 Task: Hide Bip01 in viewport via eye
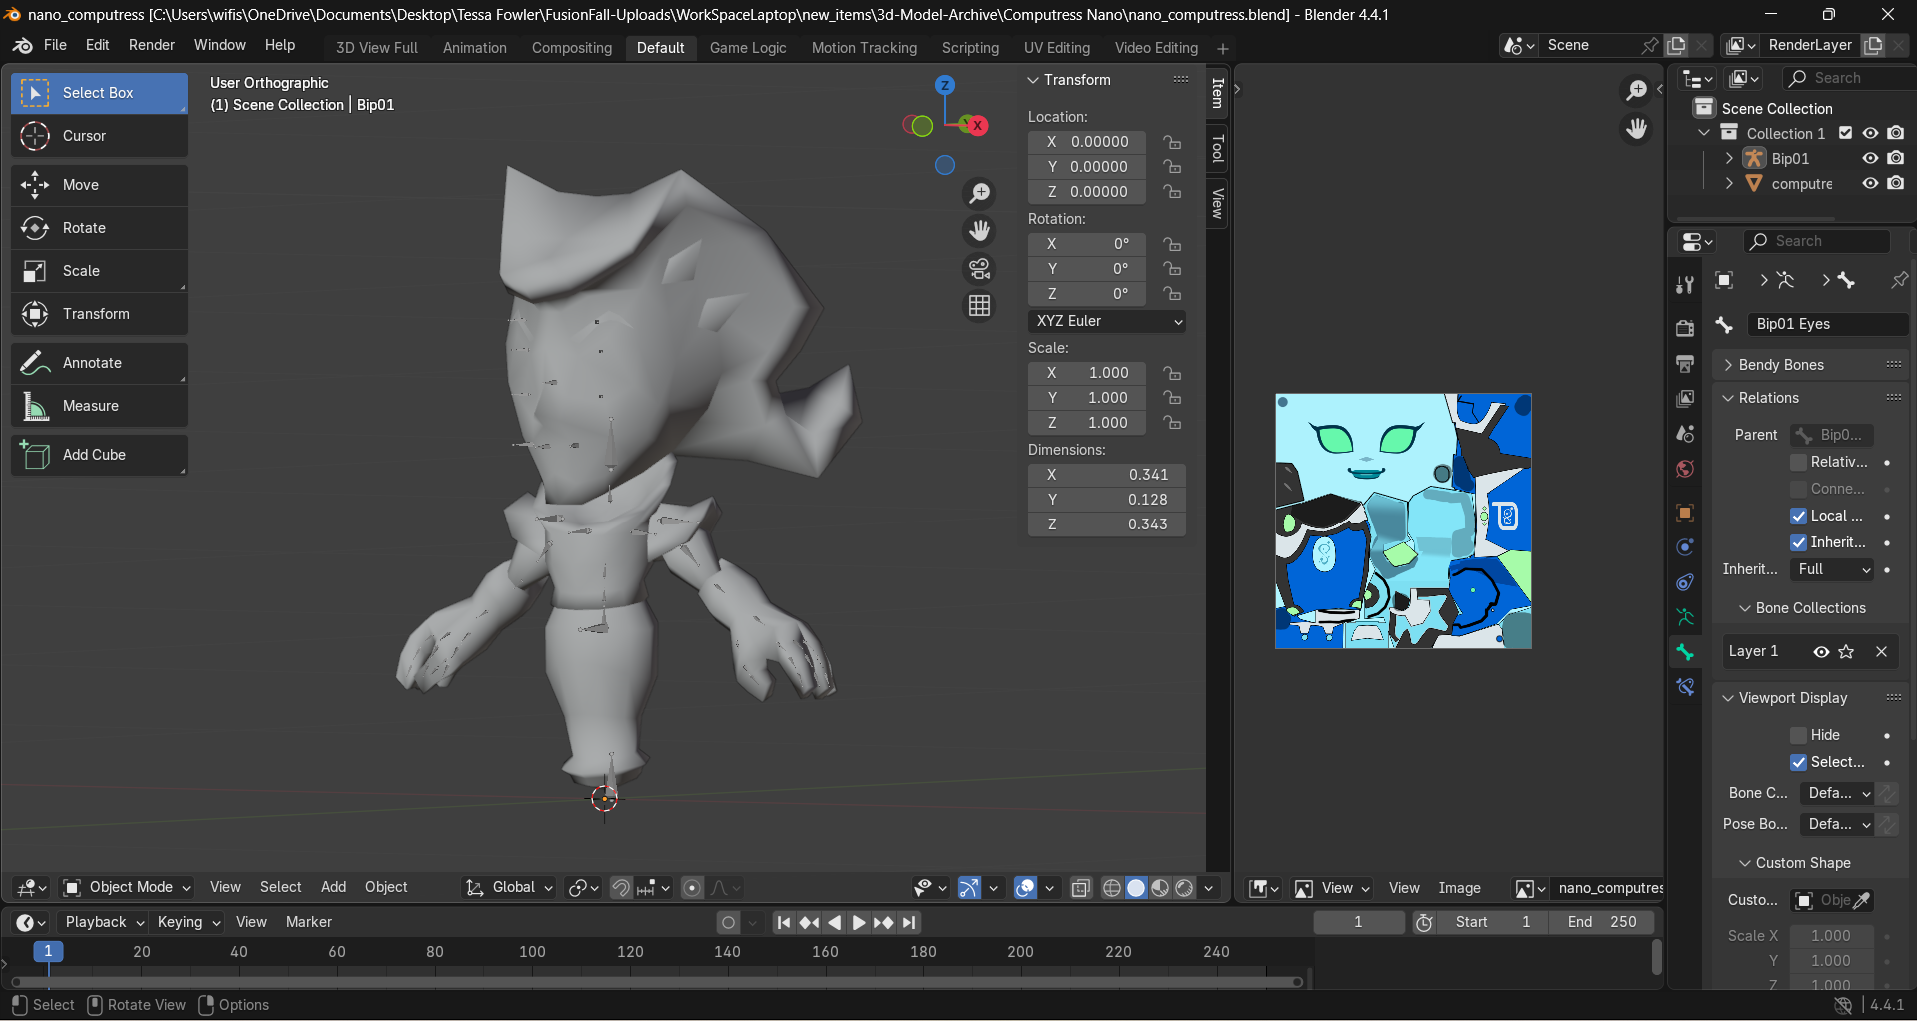[1870, 158]
